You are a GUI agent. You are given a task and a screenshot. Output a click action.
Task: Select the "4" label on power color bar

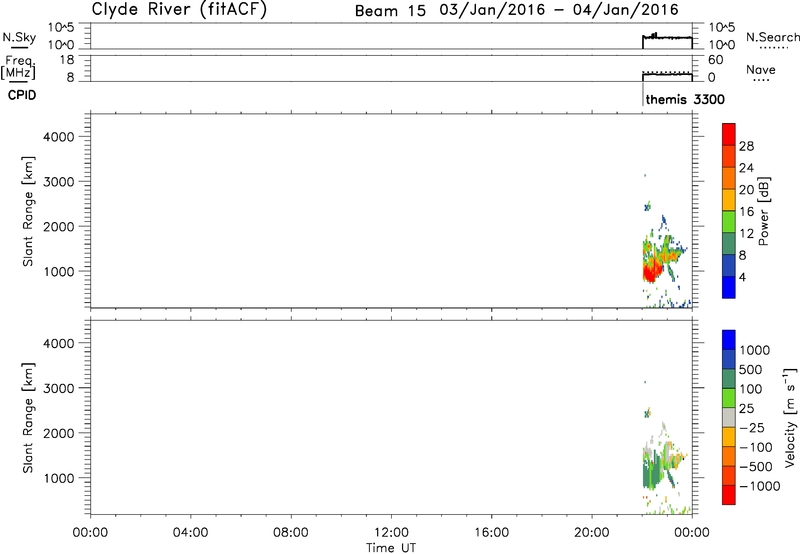tap(742, 278)
